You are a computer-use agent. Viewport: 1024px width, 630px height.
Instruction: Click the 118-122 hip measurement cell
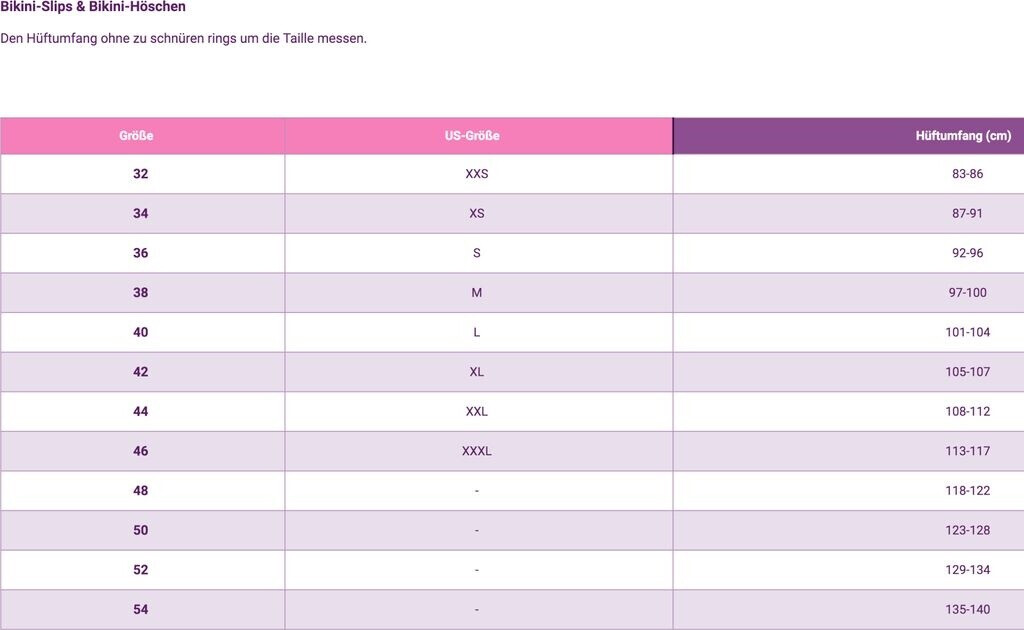[967, 491]
